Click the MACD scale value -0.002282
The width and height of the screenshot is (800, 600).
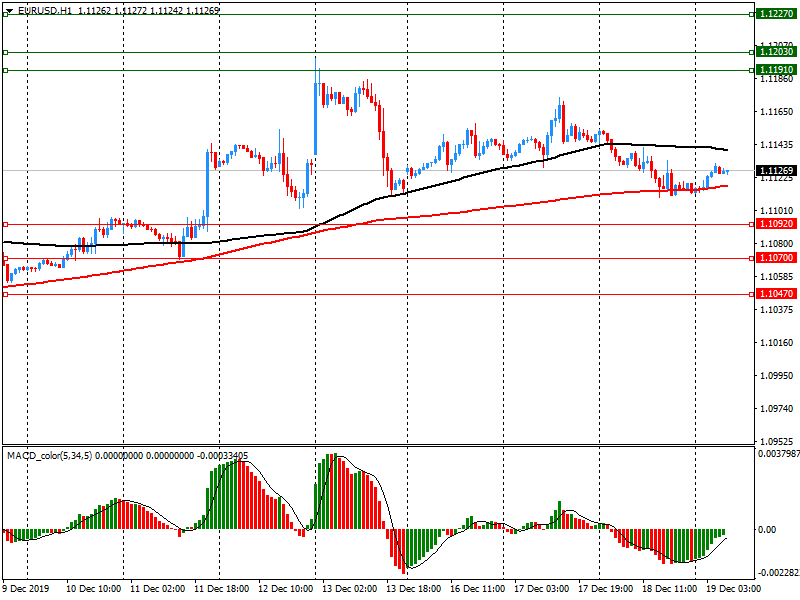[x=779, y=573]
